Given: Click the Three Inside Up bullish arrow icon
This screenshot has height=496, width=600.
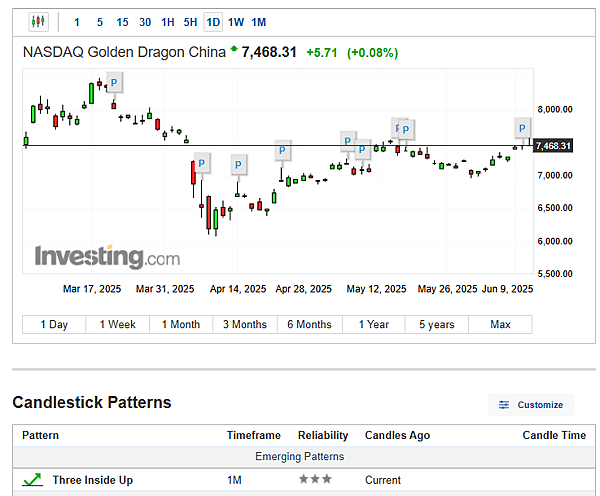Looking at the screenshot, I should point(32,480).
